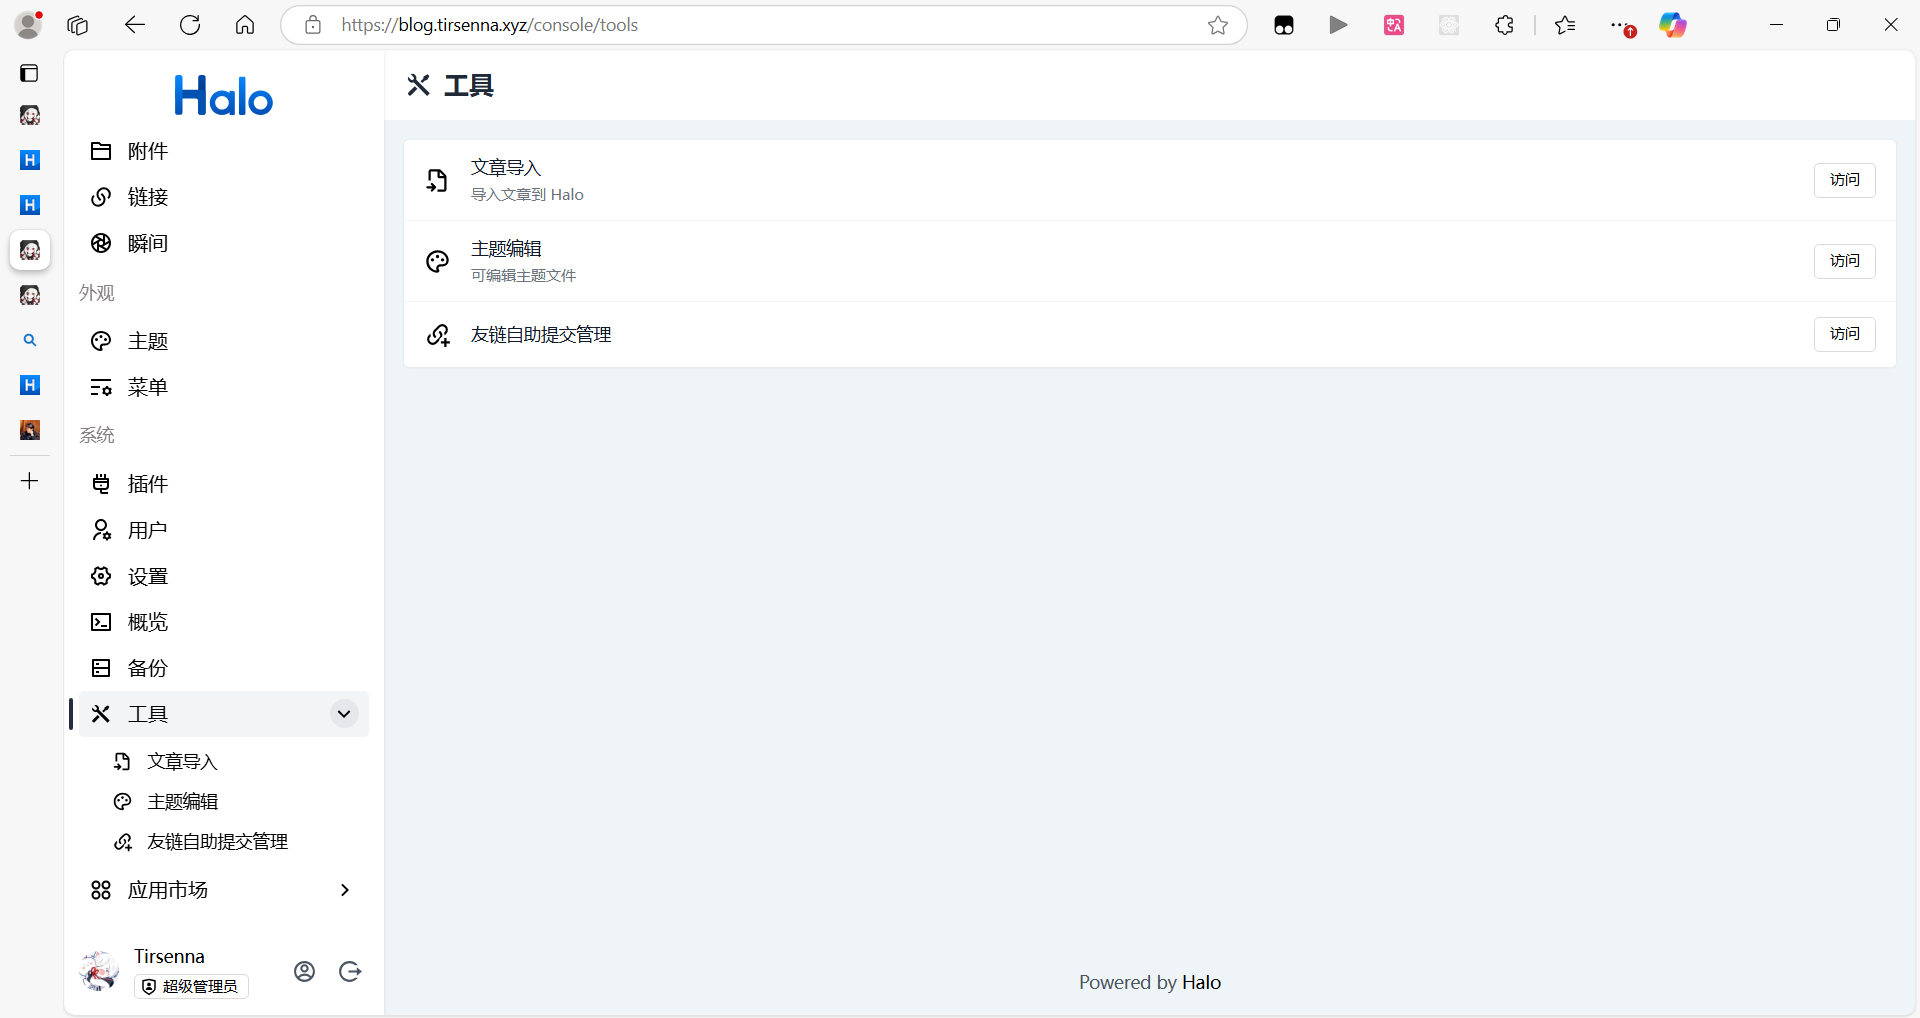Click the browser home icon
This screenshot has height=1018, width=1920.
click(245, 25)
